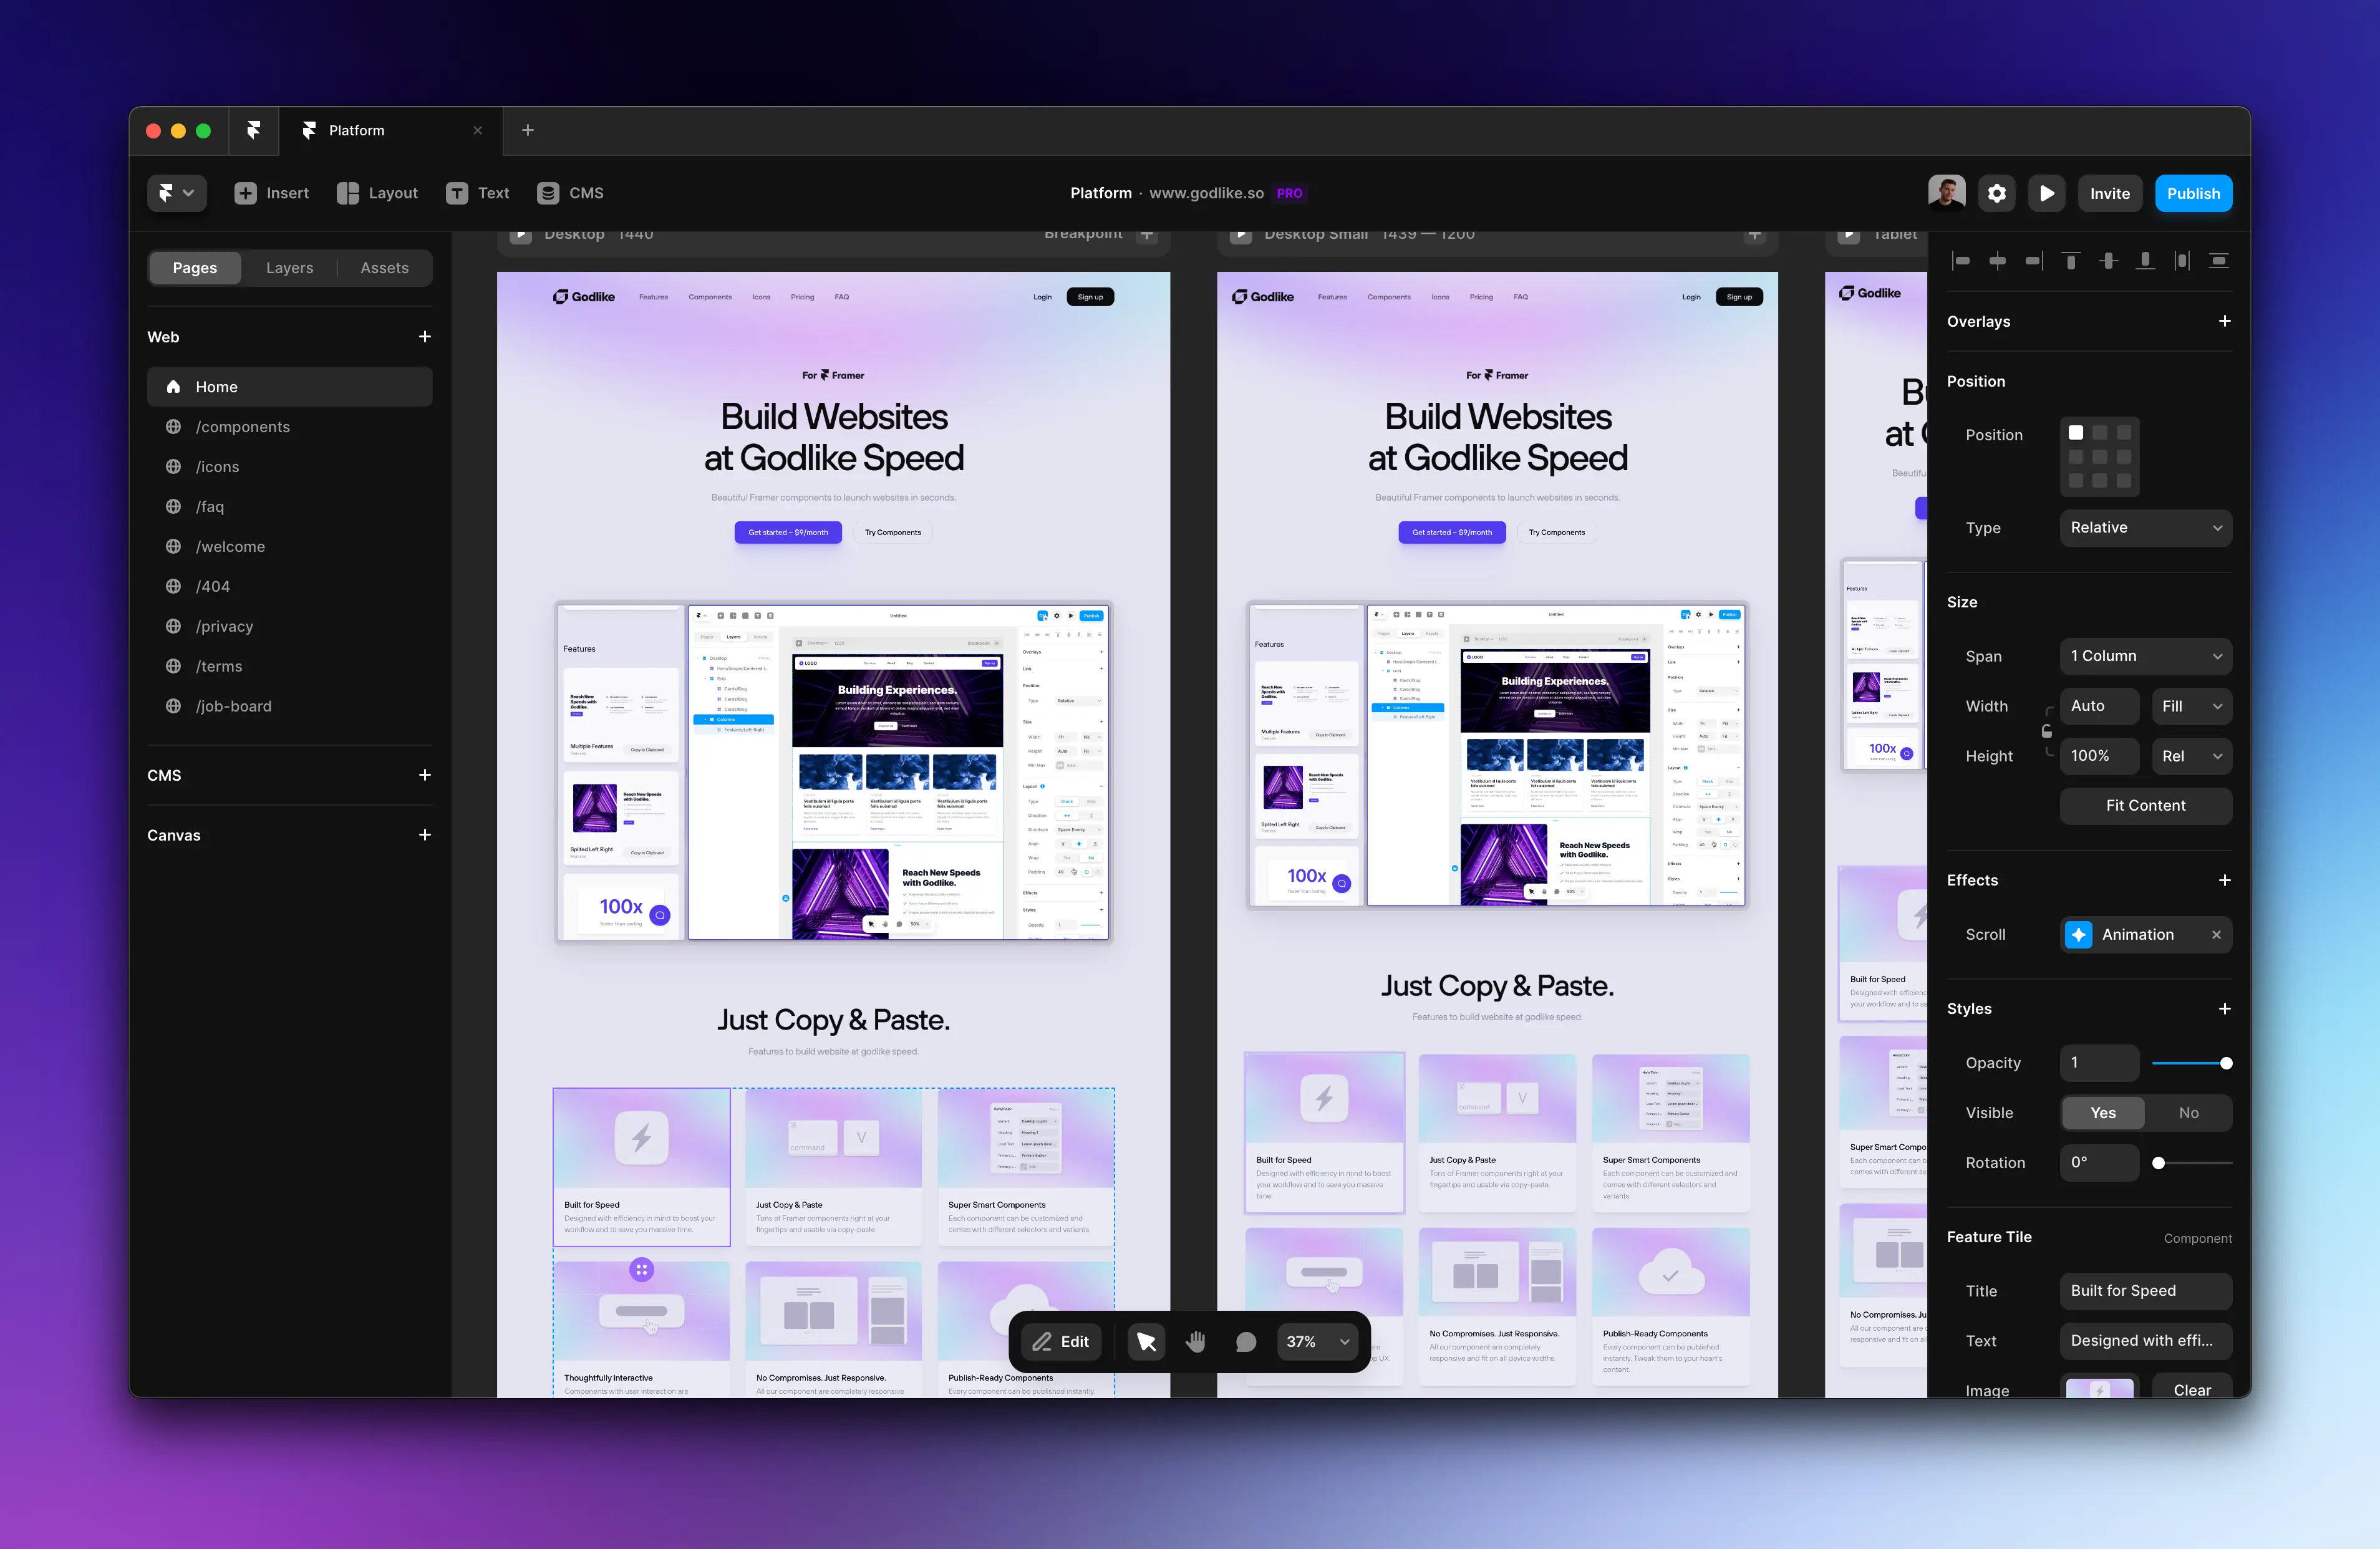Open project settings with the gear icon
This screenshot has width=2380, height=1549.
click(1997, 193)
